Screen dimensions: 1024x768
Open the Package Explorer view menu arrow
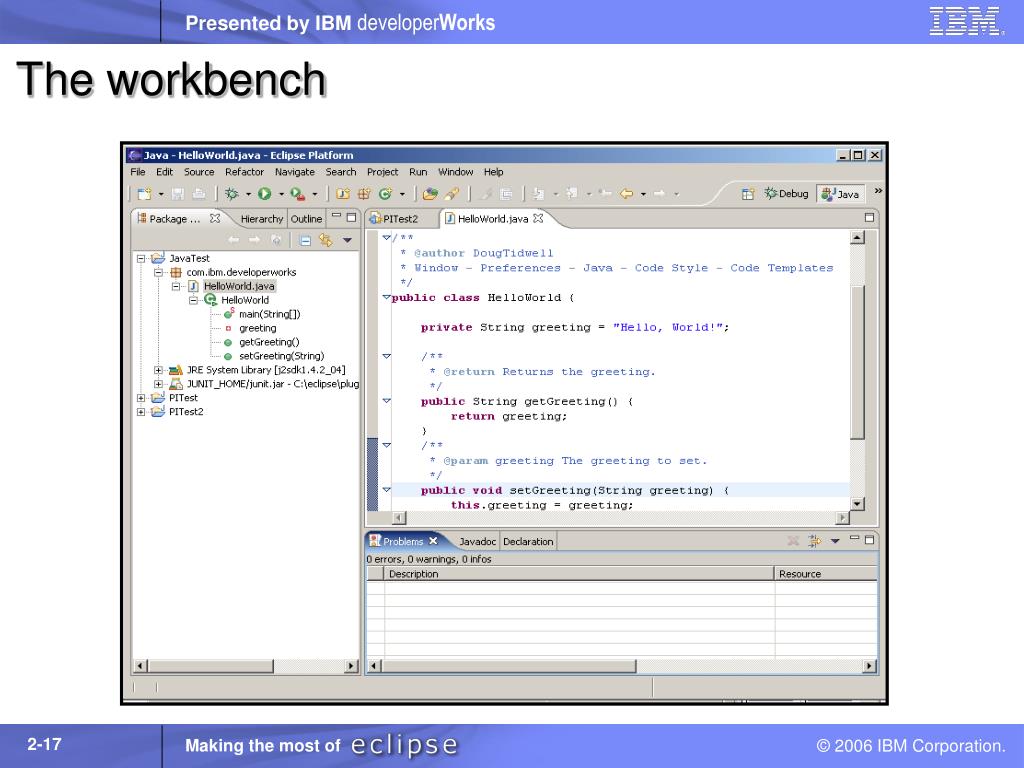point(347,241)
